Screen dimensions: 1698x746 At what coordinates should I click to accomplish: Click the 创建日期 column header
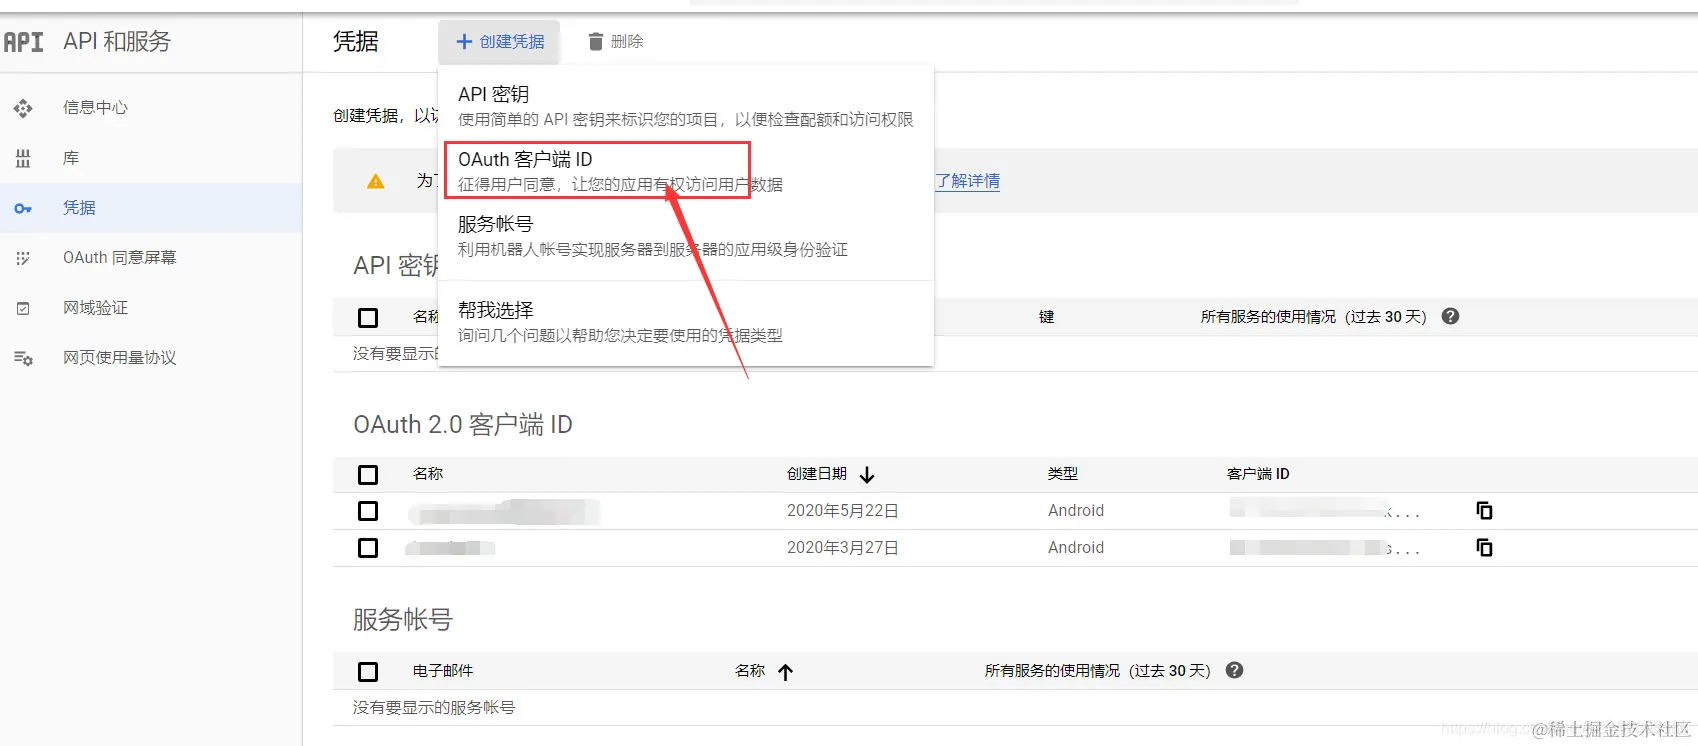(x=817, y=474)
